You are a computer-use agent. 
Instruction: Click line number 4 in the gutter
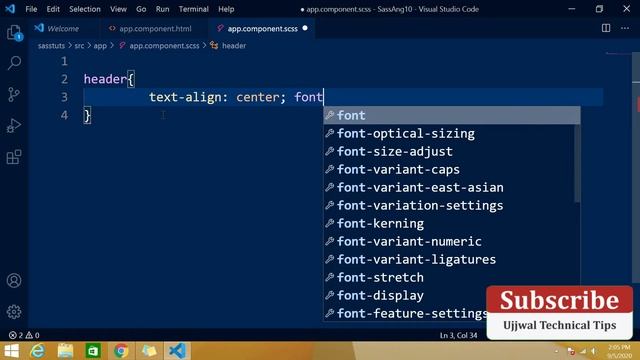pos(64,115)
